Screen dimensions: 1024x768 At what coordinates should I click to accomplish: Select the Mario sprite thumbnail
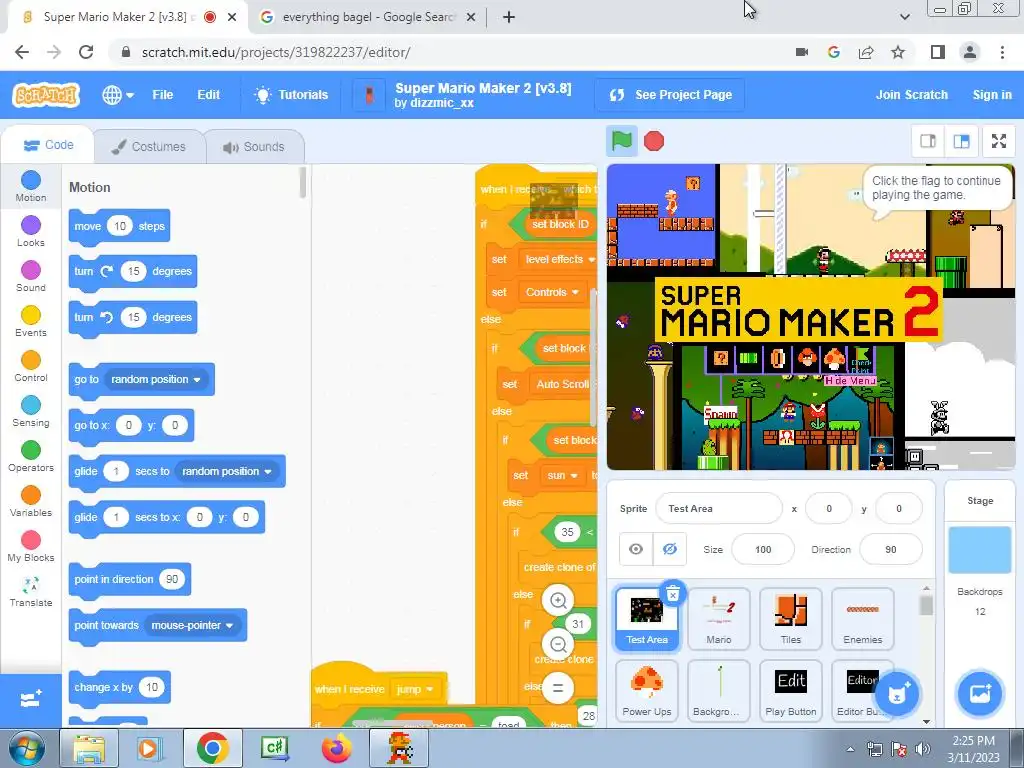pyautogui.click(x=718, y=619)
